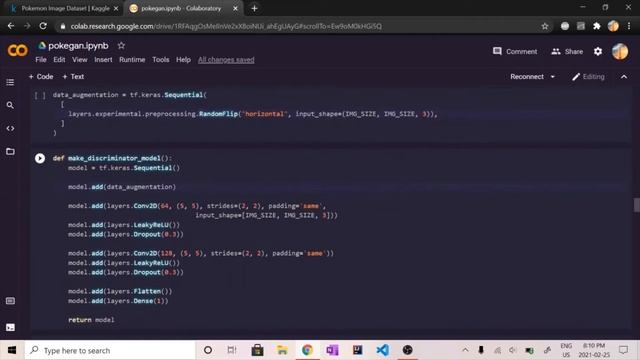
Task: Open the File menu
Action: [x=41, y=60]
